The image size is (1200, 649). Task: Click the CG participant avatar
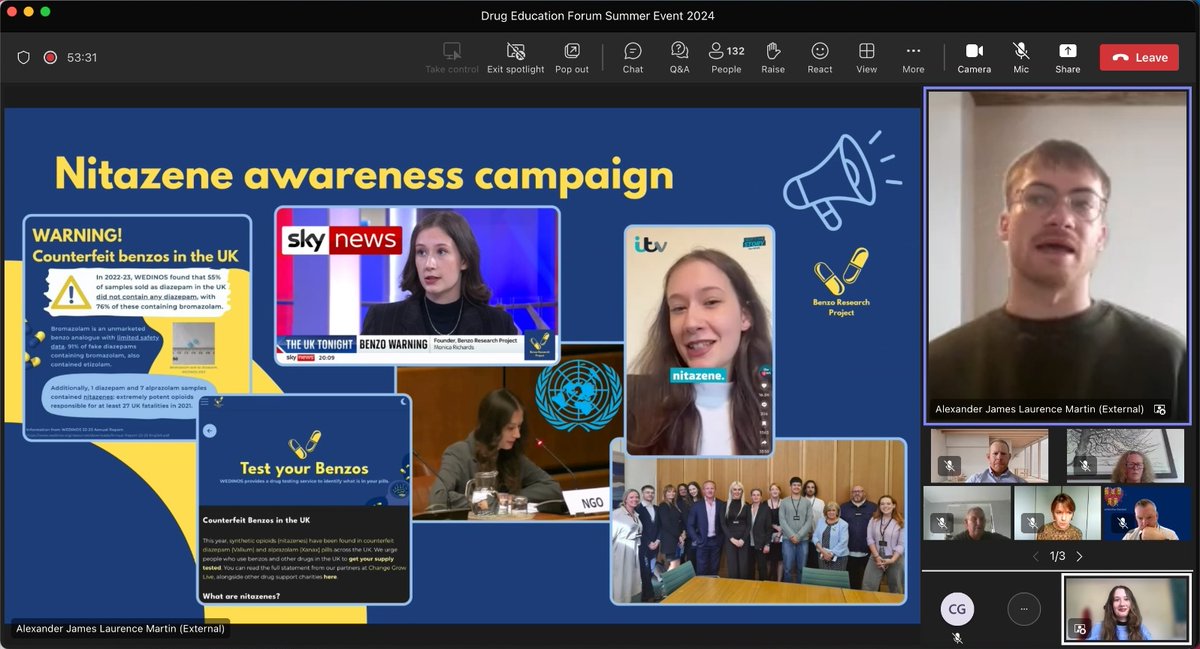[x=957, y=607]
